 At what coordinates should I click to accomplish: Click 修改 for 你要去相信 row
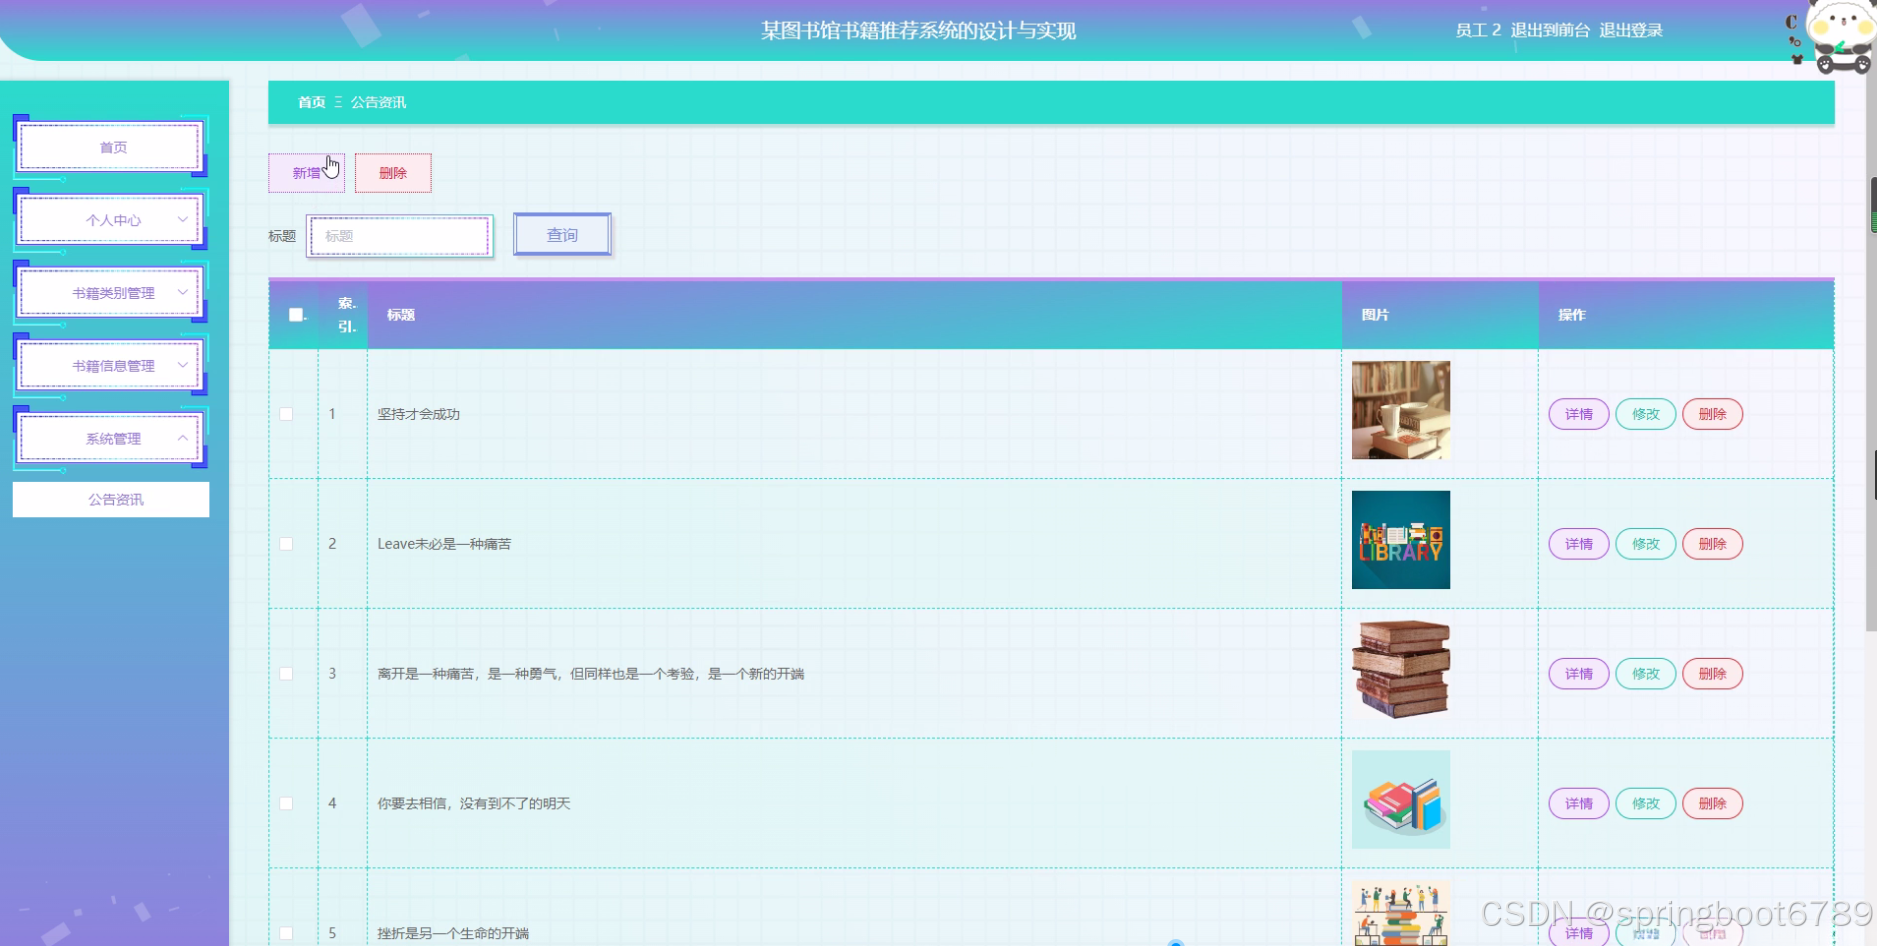1646,804
